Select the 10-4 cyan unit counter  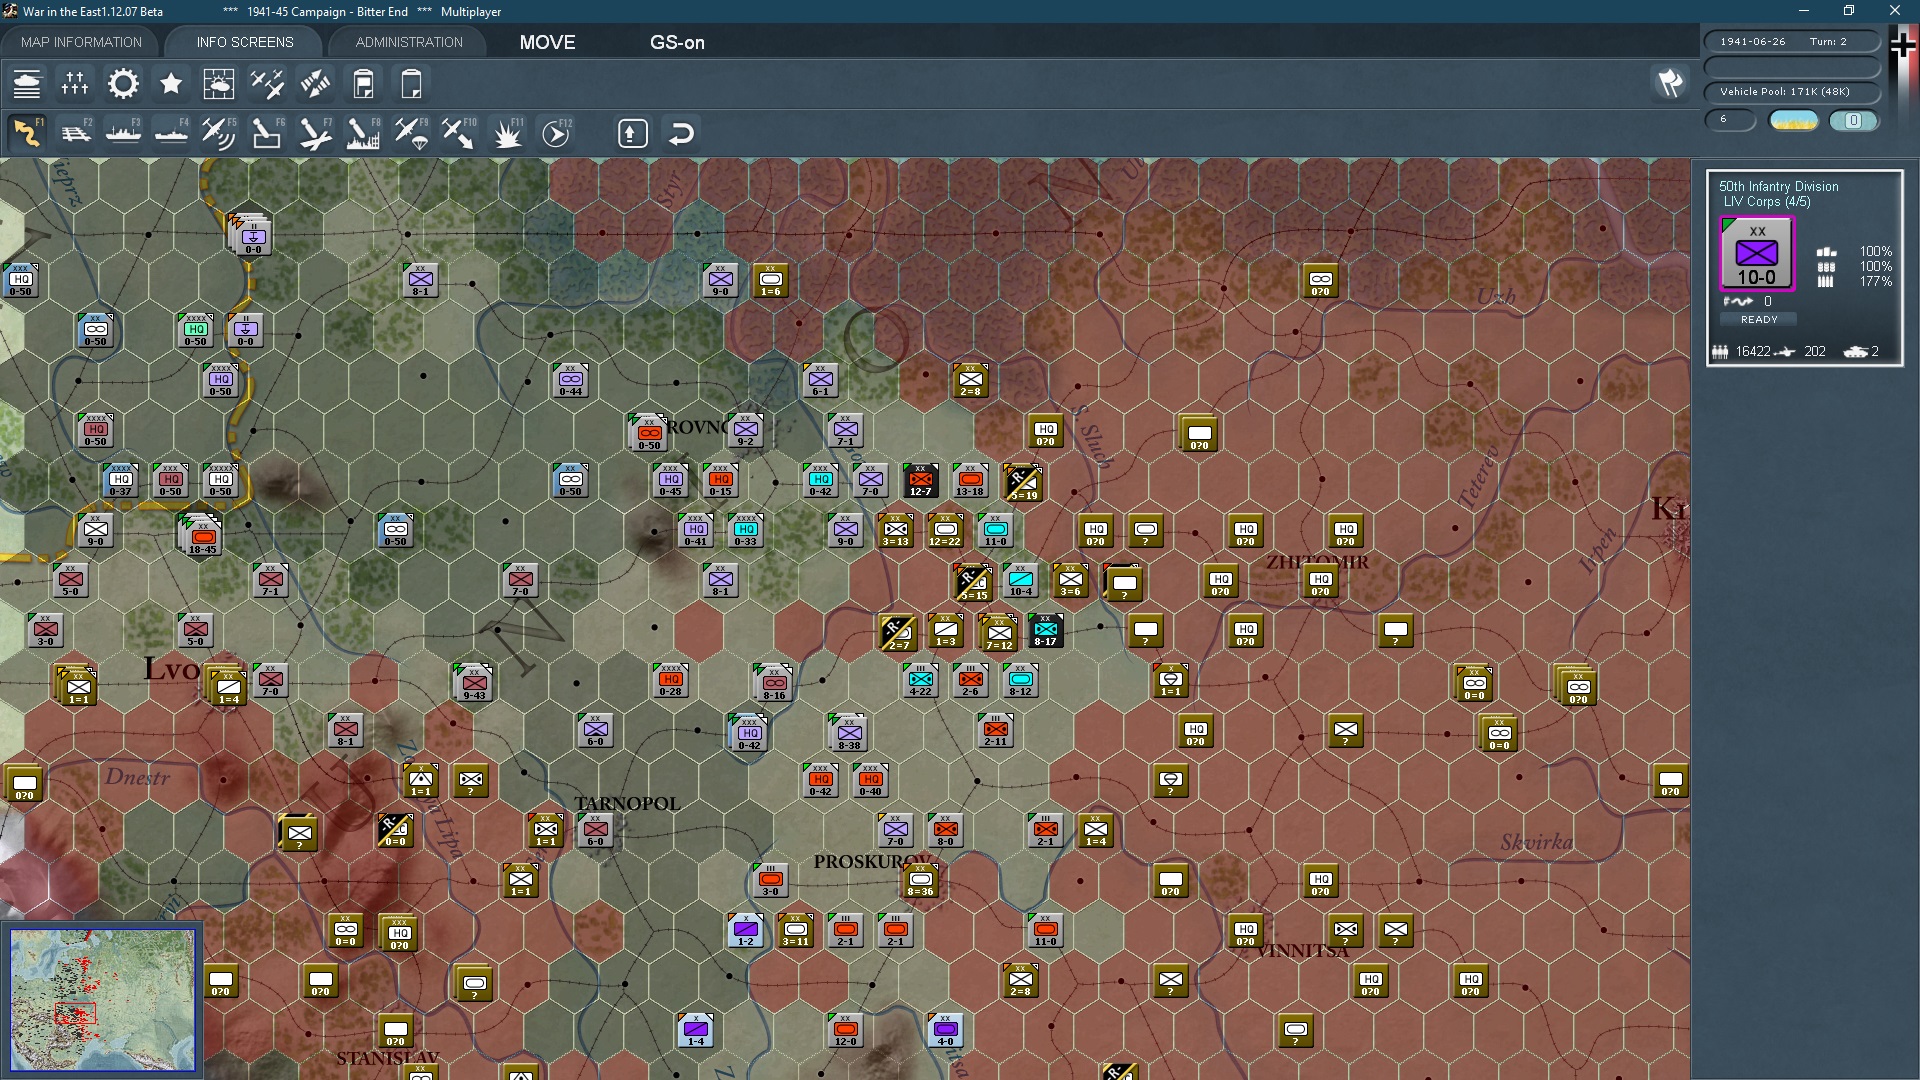coord(1020,580)
